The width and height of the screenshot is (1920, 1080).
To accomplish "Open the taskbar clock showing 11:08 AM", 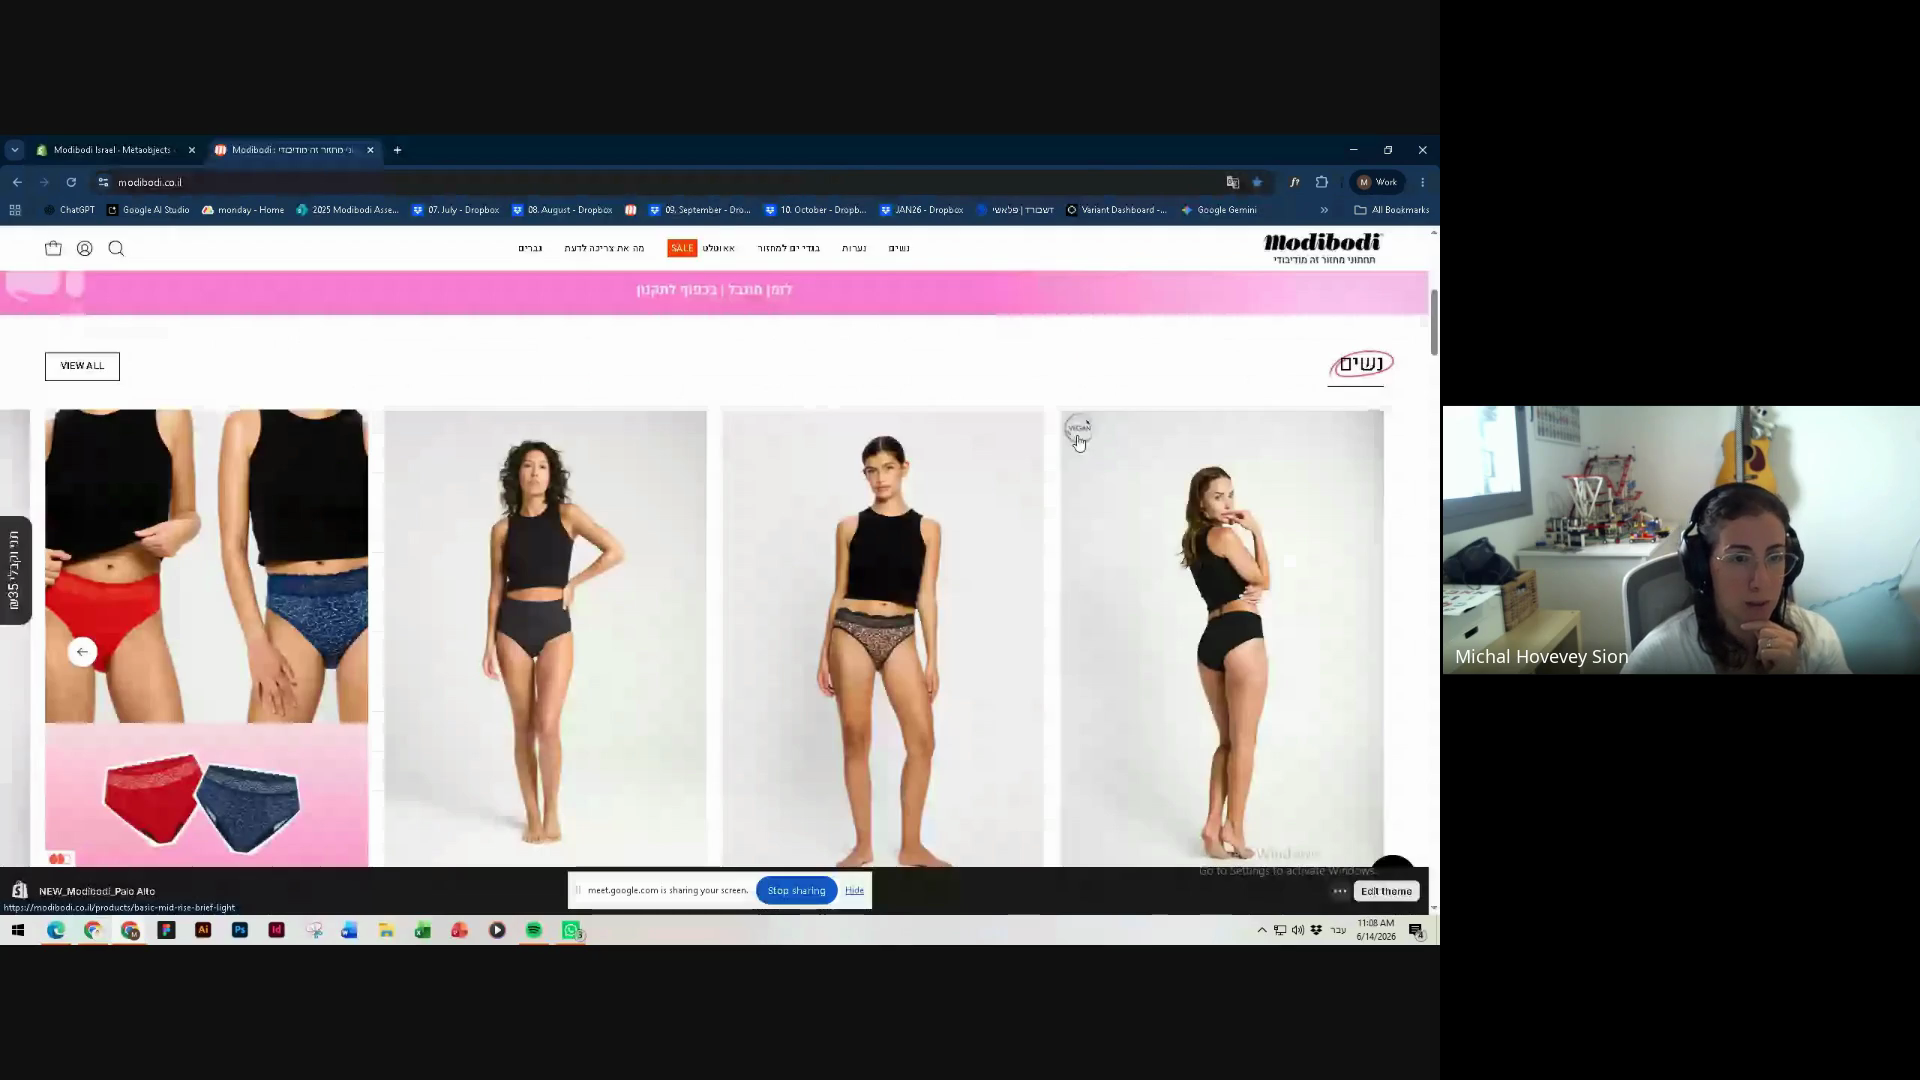I will [1376, 930].
